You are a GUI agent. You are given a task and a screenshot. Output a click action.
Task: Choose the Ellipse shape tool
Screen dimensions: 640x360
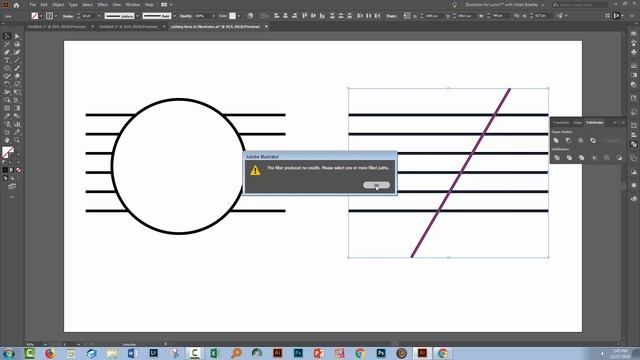[7, 68]
